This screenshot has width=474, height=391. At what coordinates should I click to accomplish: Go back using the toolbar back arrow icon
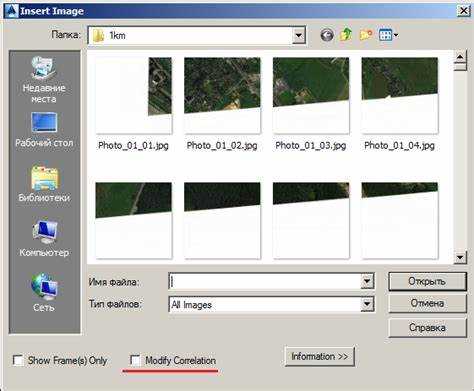pyautogui.click(x=327, y=35)
